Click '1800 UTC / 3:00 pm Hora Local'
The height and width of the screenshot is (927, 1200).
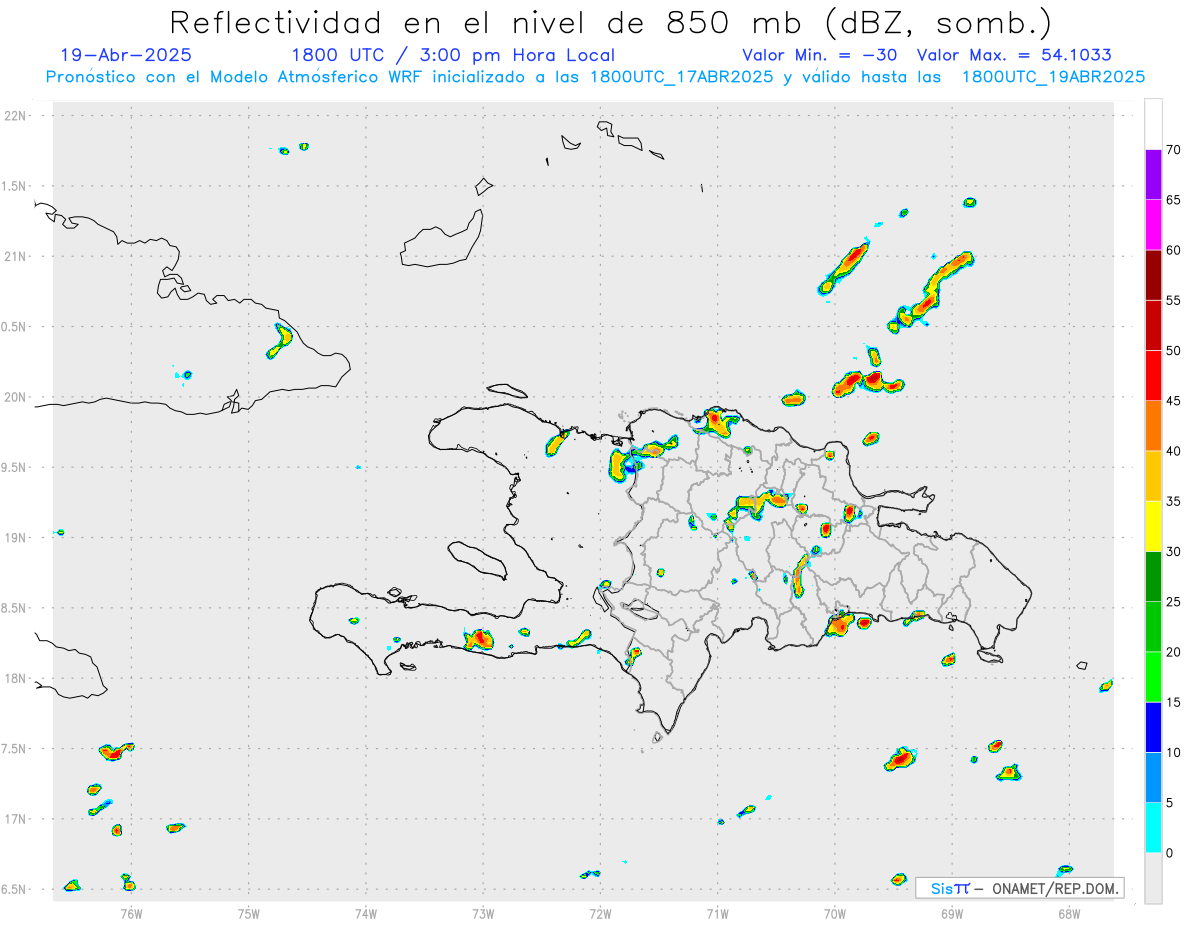click(453, 56)
